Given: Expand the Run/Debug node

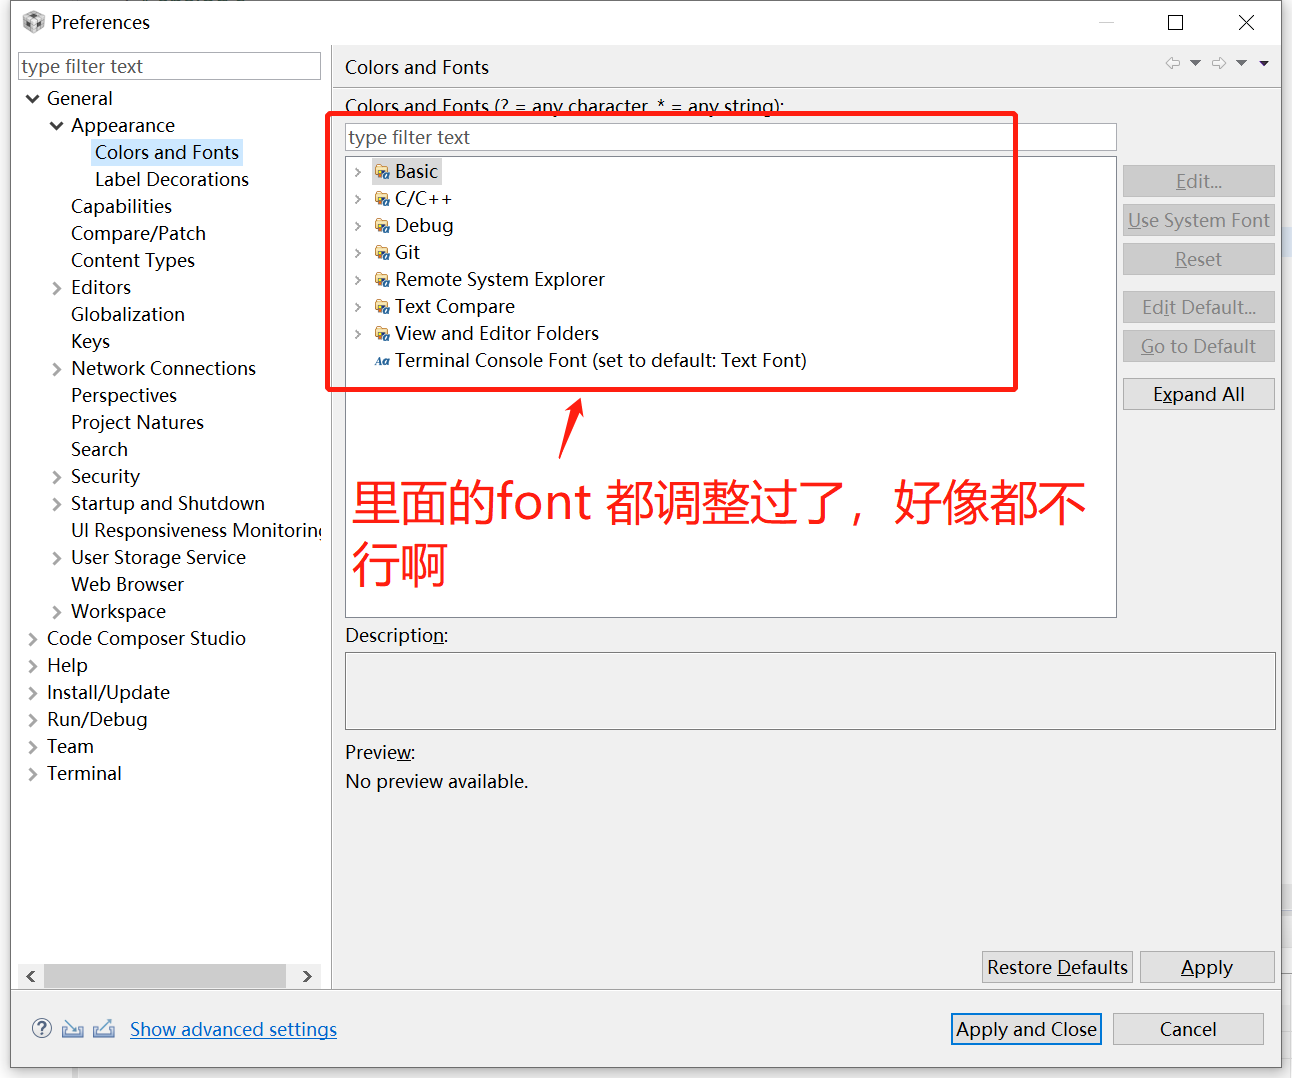Looking at the screenshot, I should [x=33, y=720].
